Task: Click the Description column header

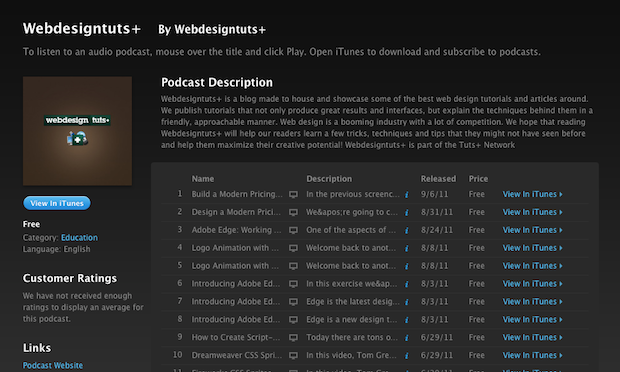Action: pos(329,179)
